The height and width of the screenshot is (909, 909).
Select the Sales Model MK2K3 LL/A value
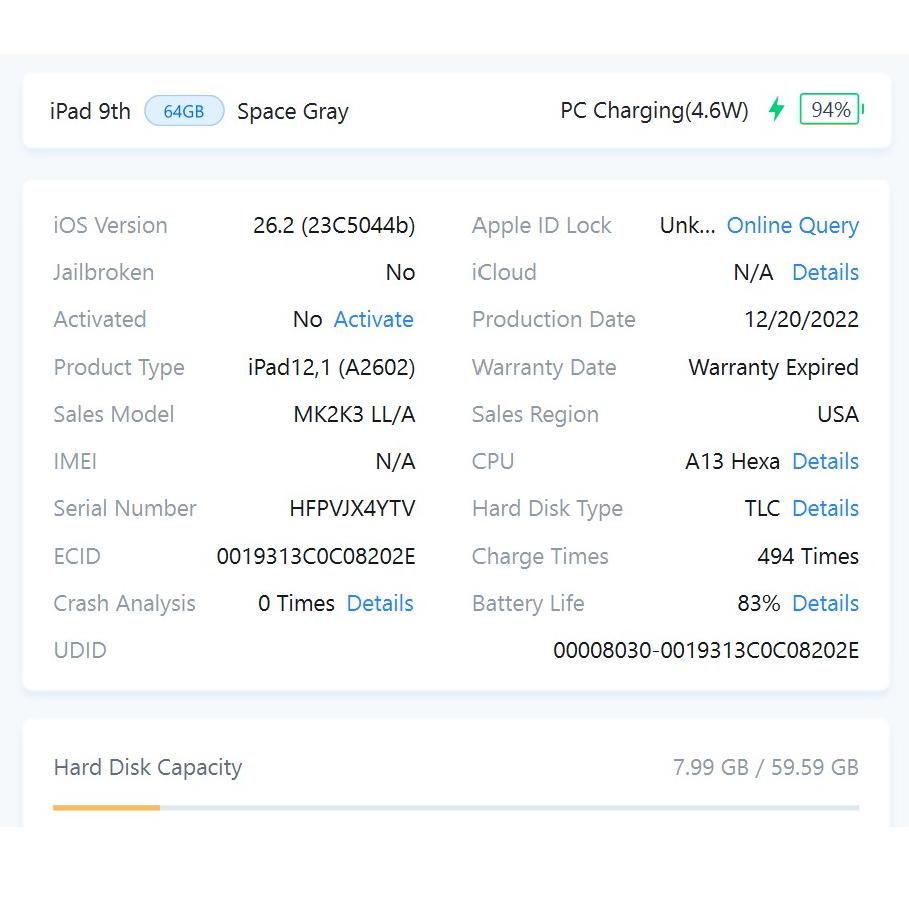coord(354,415)
